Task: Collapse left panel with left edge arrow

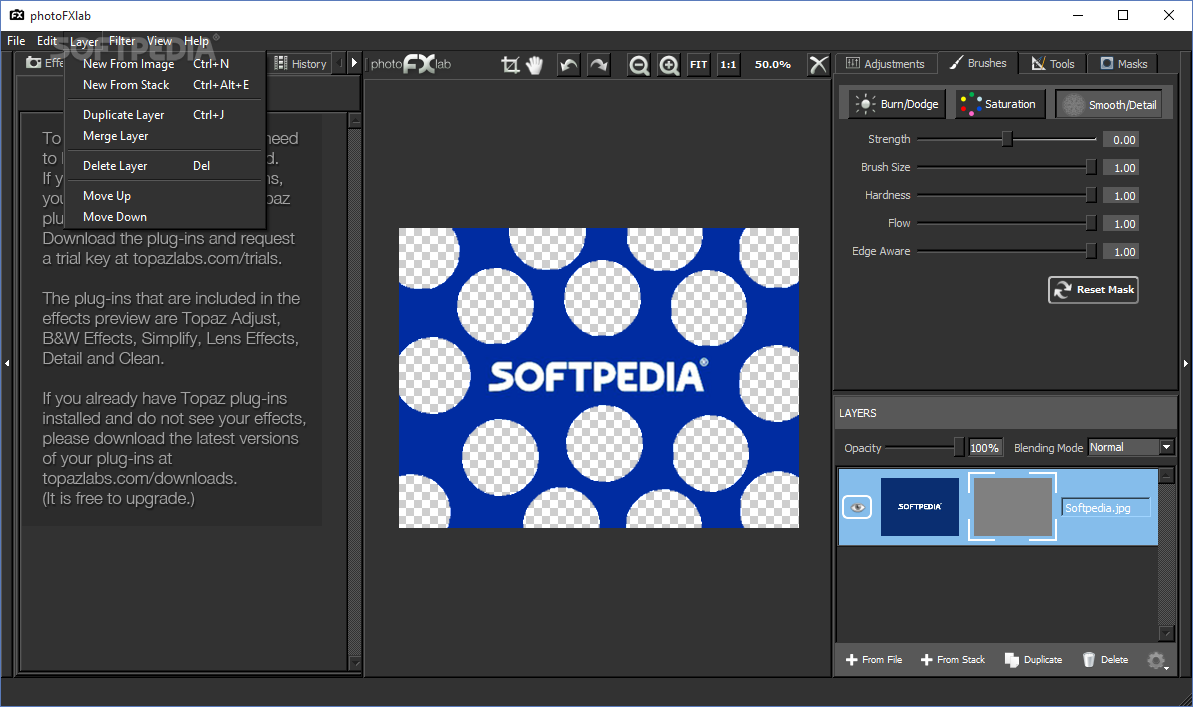Action: [x=7, y=364]
